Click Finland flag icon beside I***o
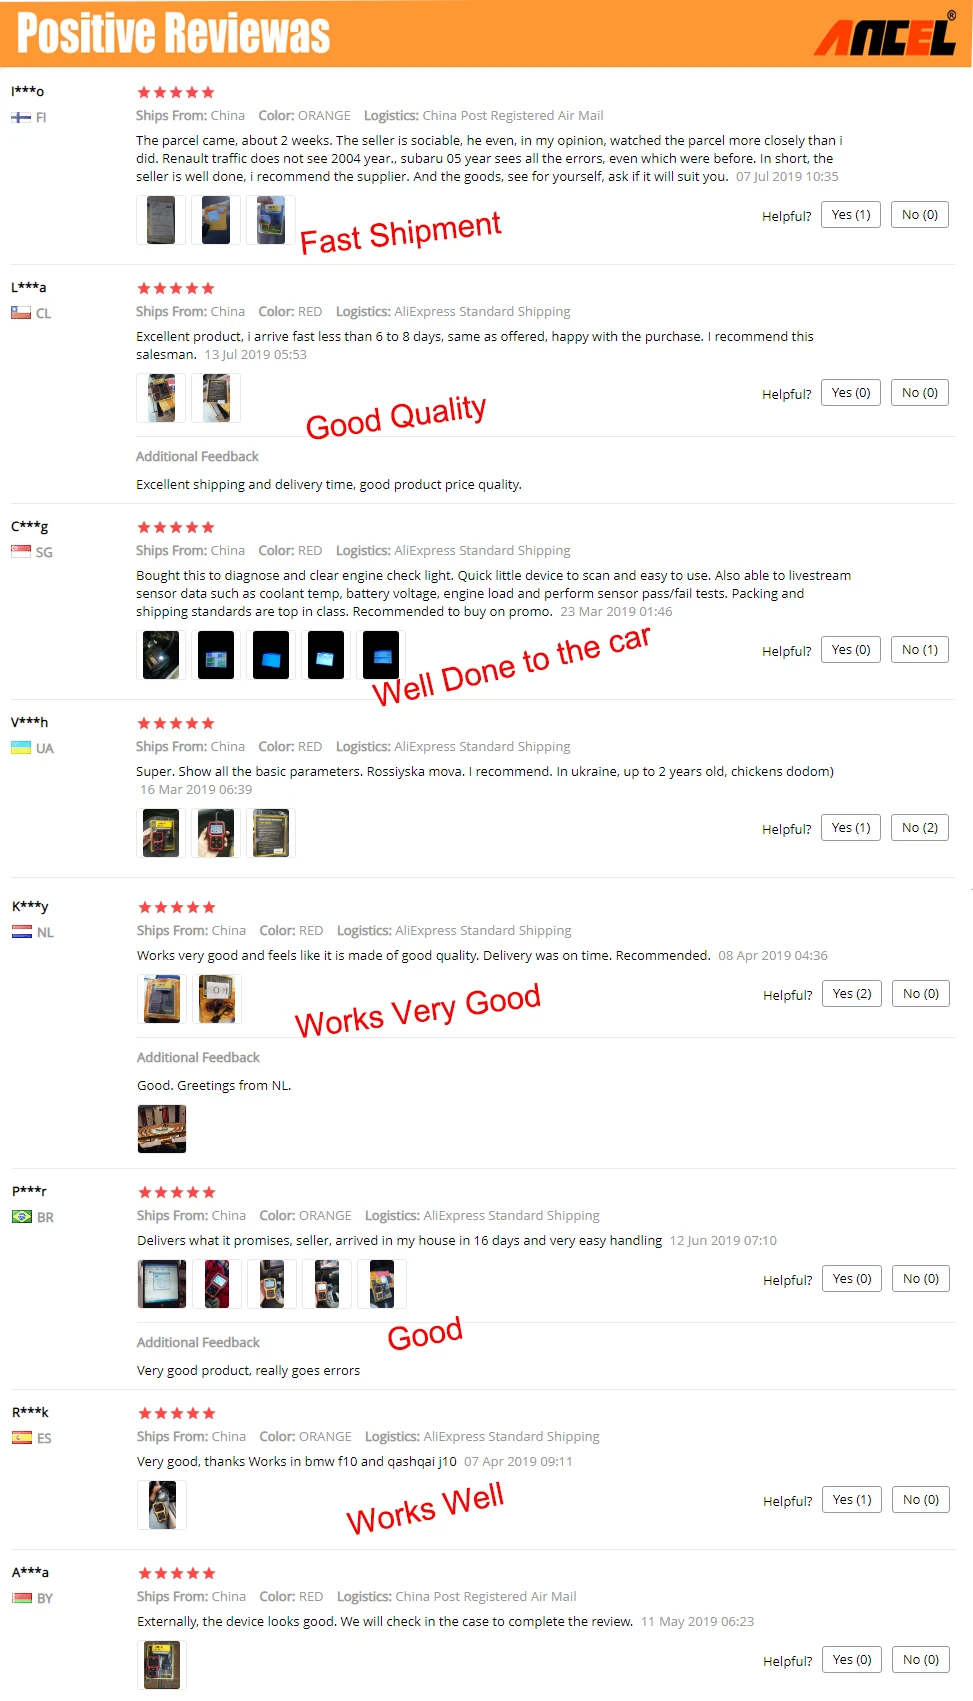The image size is (973, 1701). pyautogui.click(x=21, y=118)
